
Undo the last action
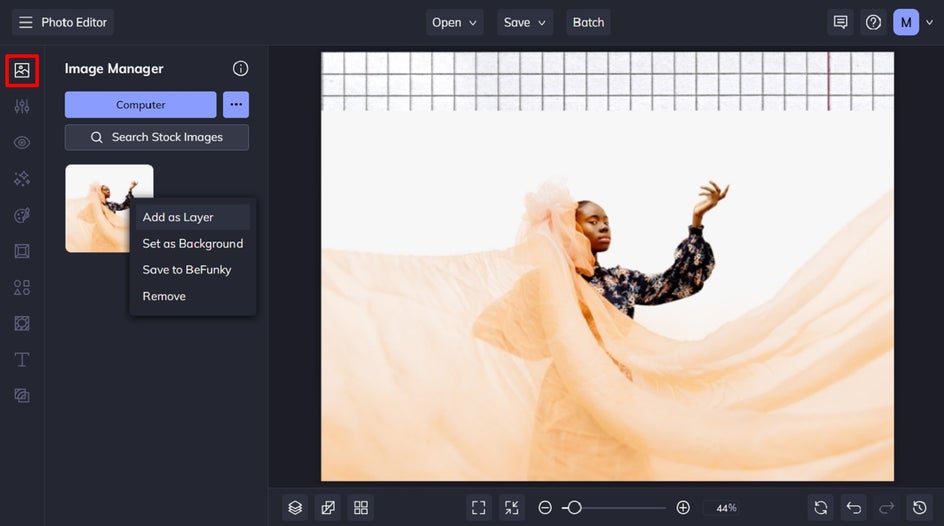pos(854,507)
